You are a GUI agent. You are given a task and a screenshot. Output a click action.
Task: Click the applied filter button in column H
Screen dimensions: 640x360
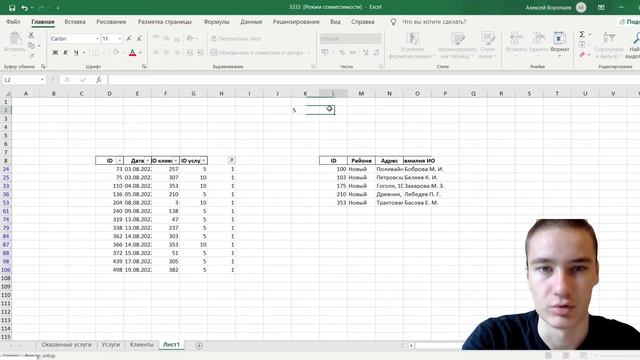point(231,161)
